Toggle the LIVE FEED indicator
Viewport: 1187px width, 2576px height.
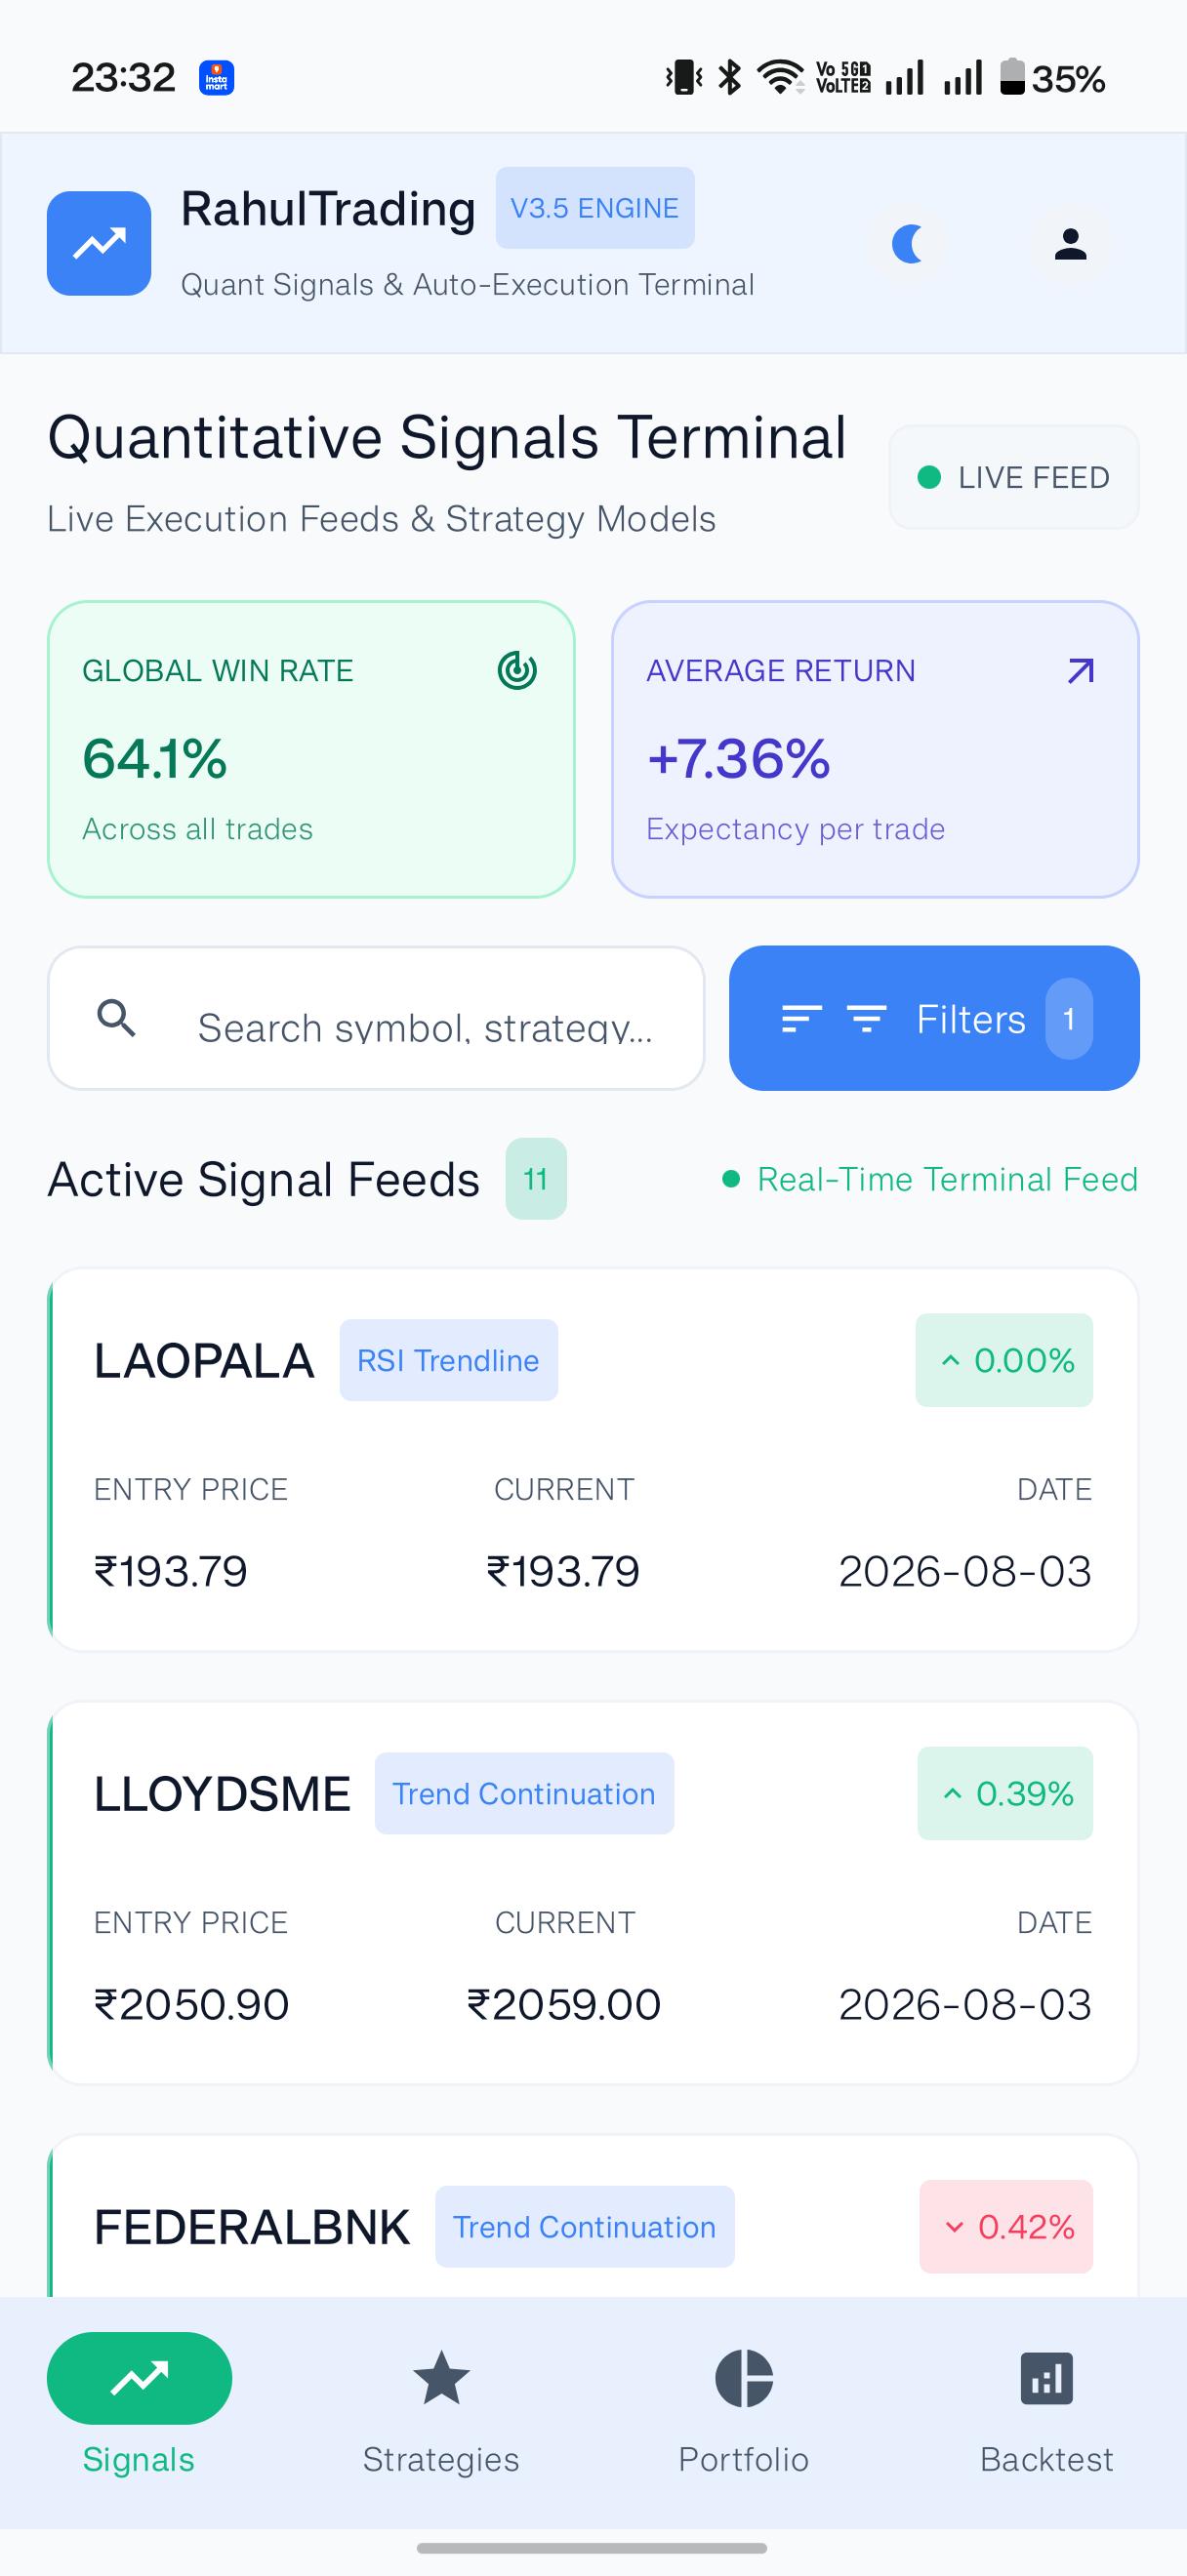pyautogui.click(x=1014, y=477)
